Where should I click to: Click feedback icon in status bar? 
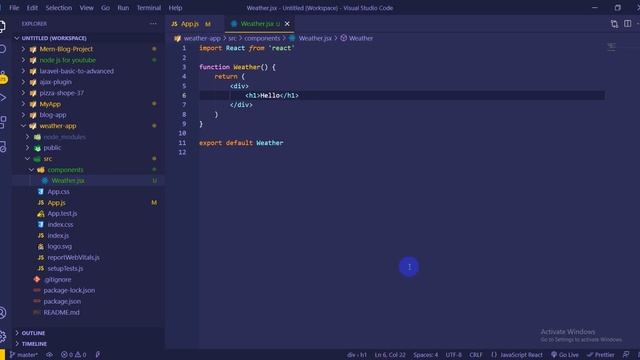(x=626, y=355)
